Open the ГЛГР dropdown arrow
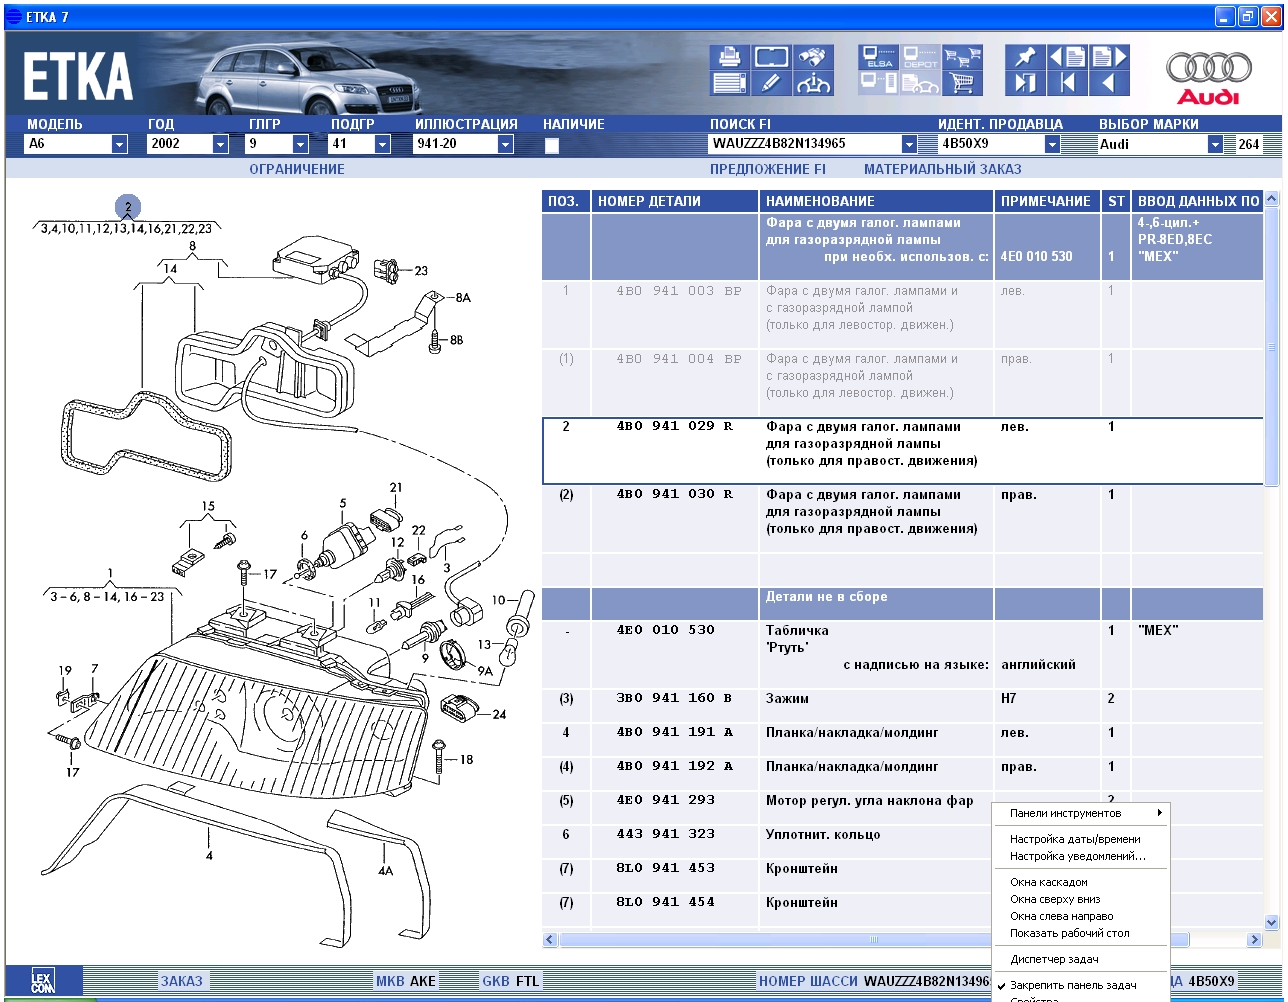This screenshot has width=1288, height=1002. [x=301, y=144]
